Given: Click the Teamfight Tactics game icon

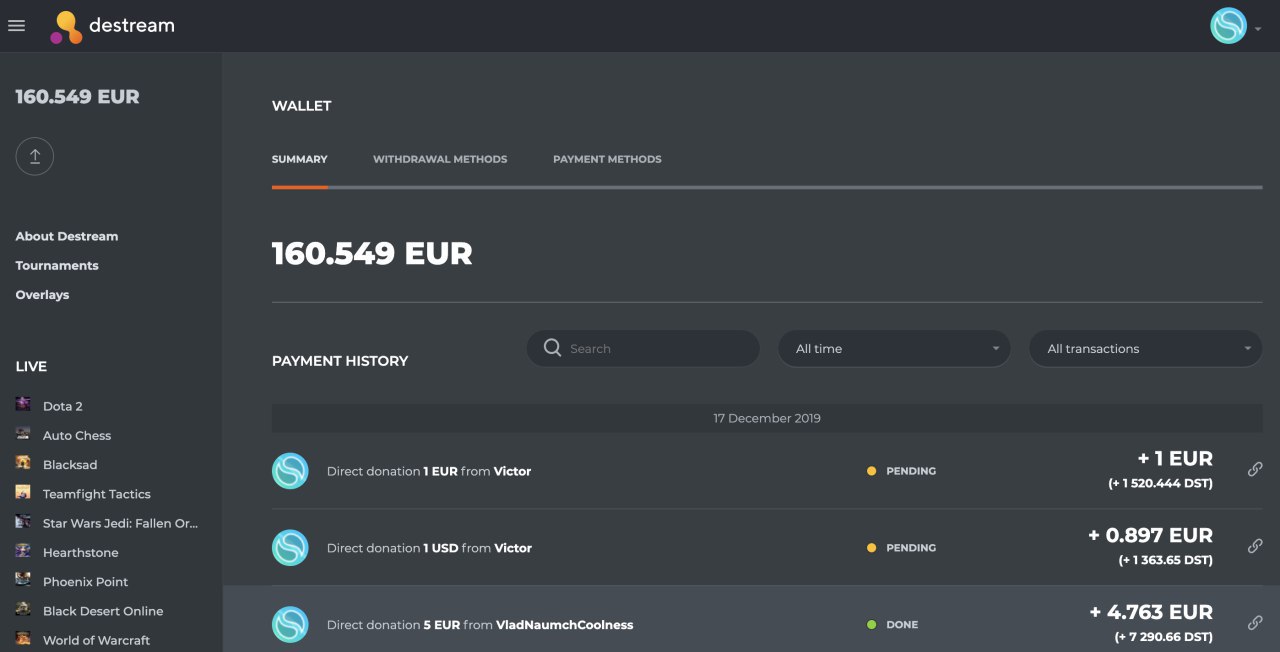Looking at the screenshot, I should coord(23,493).
